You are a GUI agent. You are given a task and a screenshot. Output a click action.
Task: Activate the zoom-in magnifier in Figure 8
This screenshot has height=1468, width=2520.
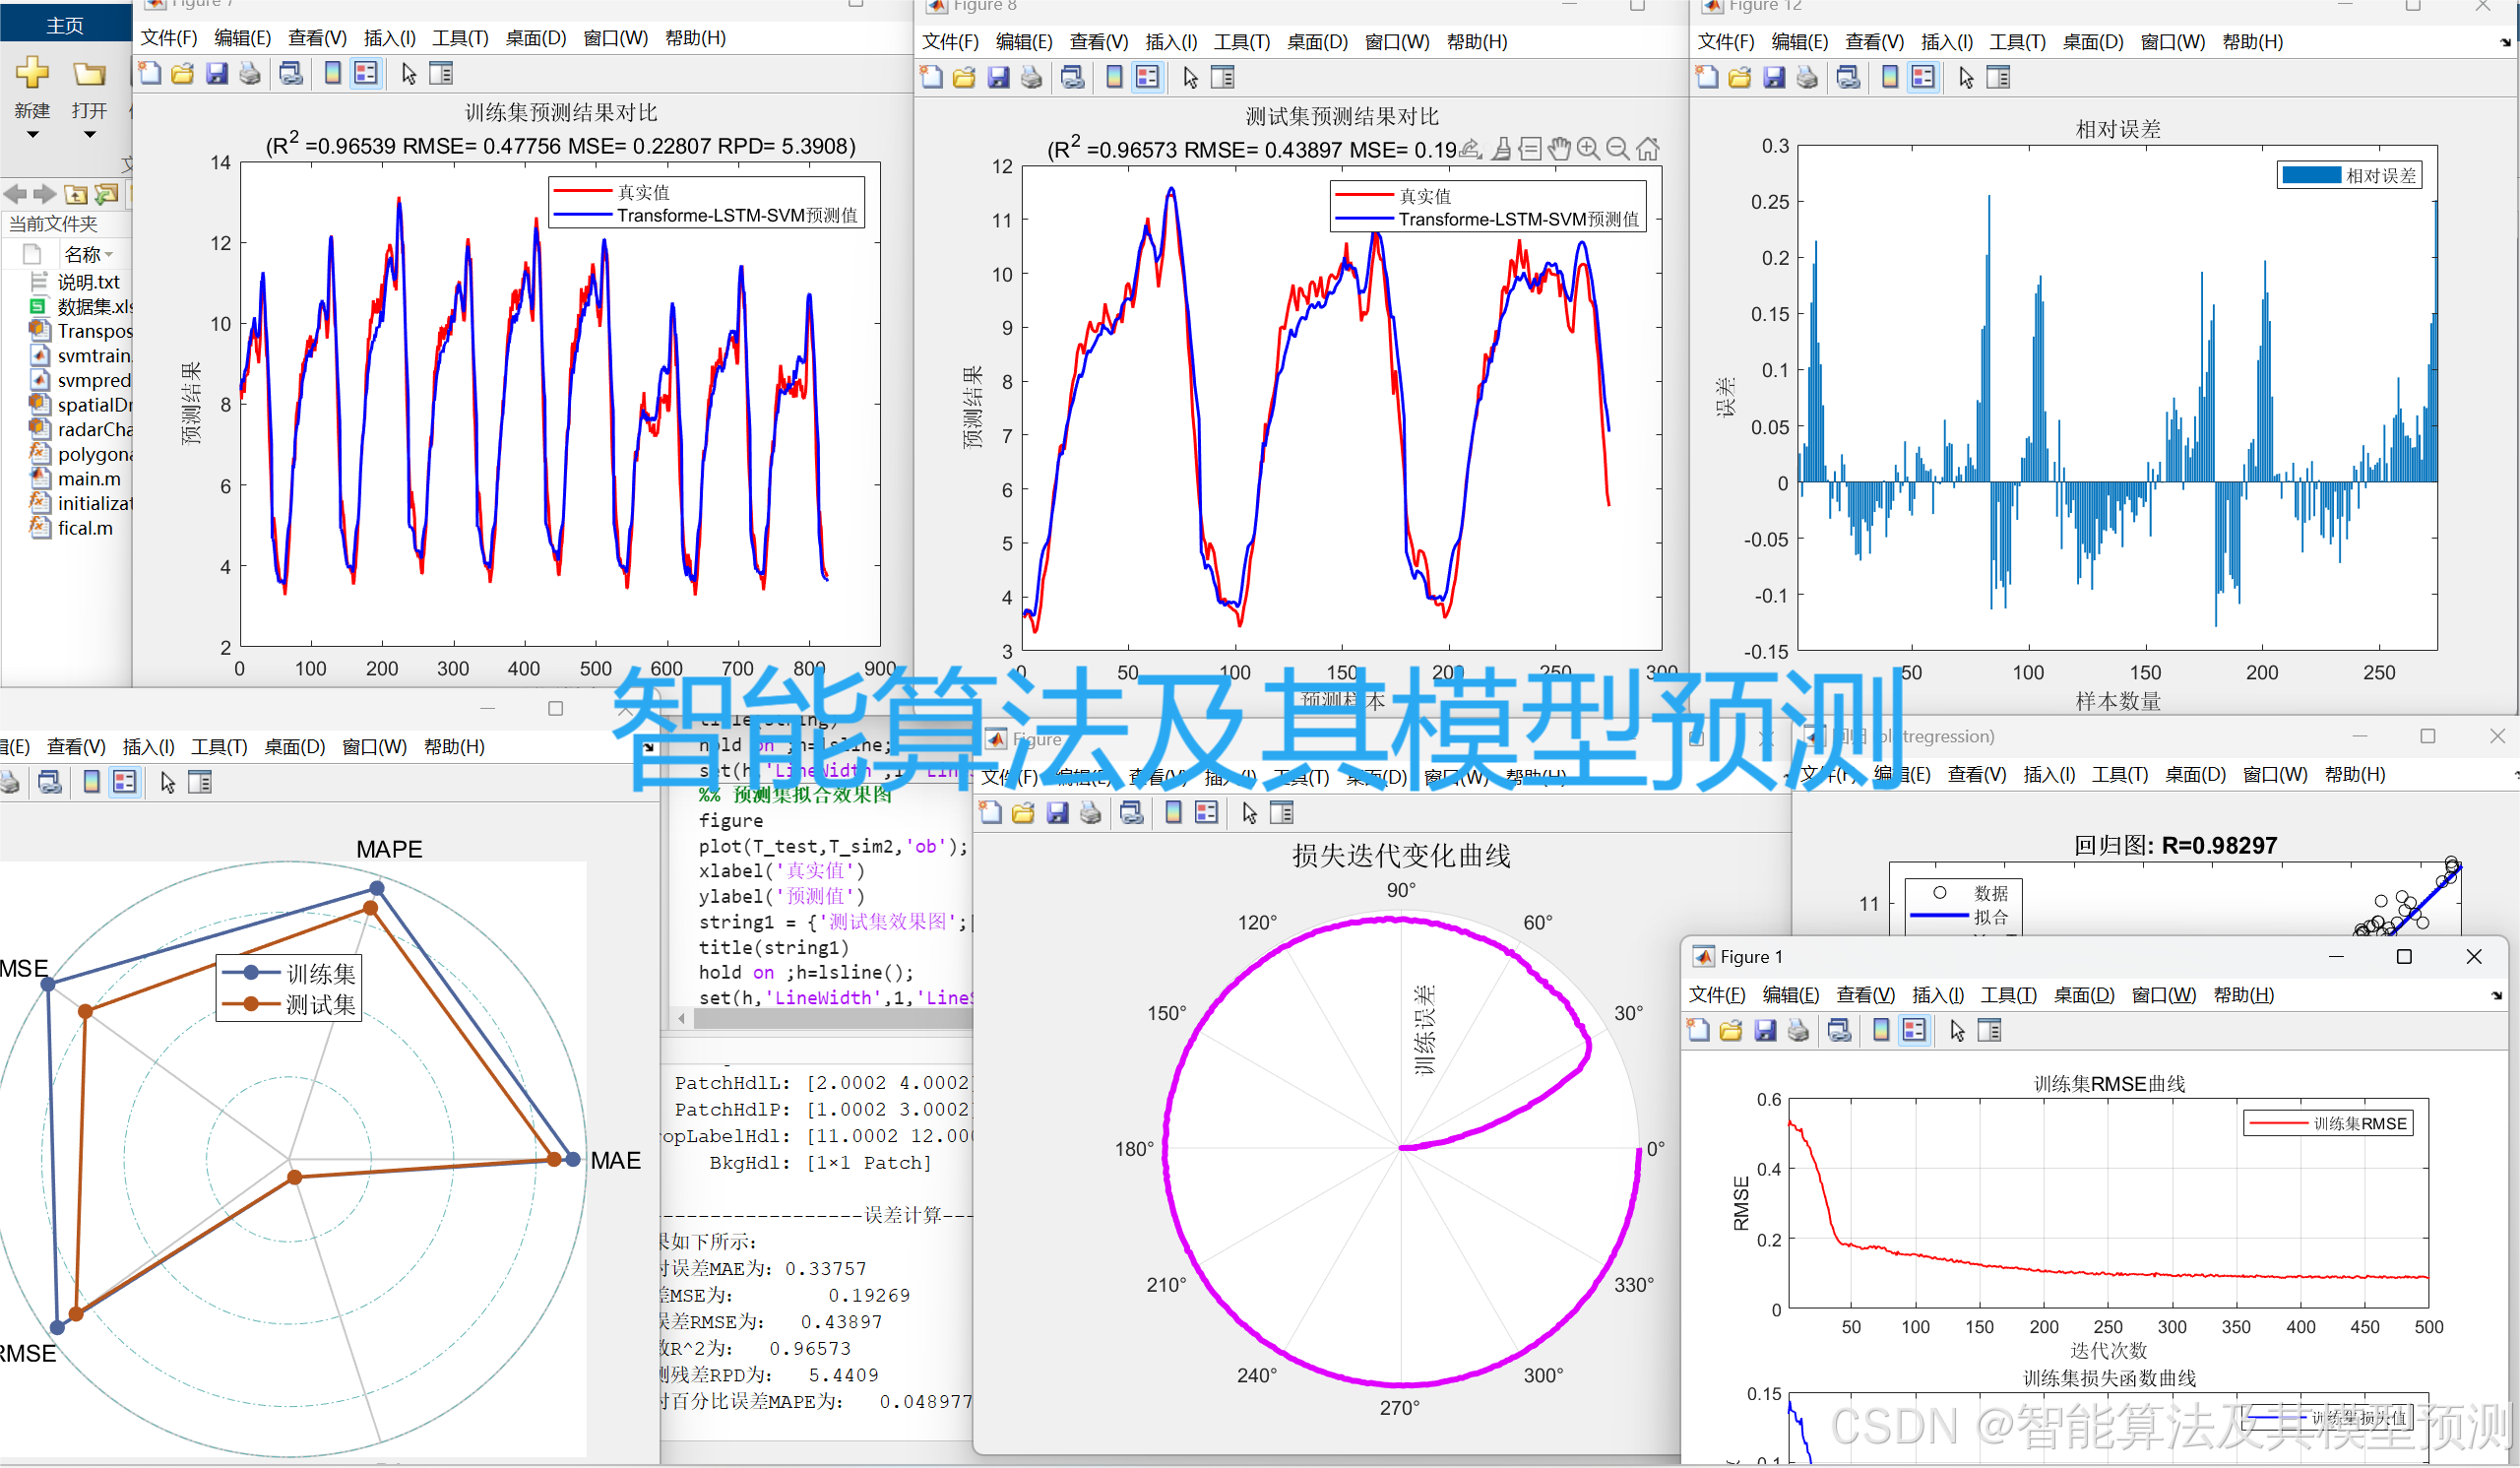[x=1589, y=148]
